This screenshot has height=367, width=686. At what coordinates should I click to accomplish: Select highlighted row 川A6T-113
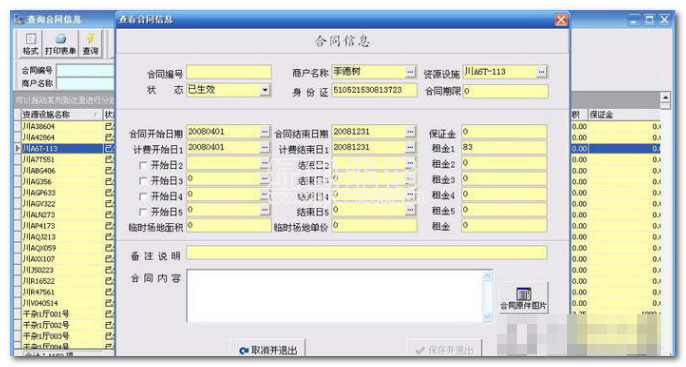click(x=62, y=149)
